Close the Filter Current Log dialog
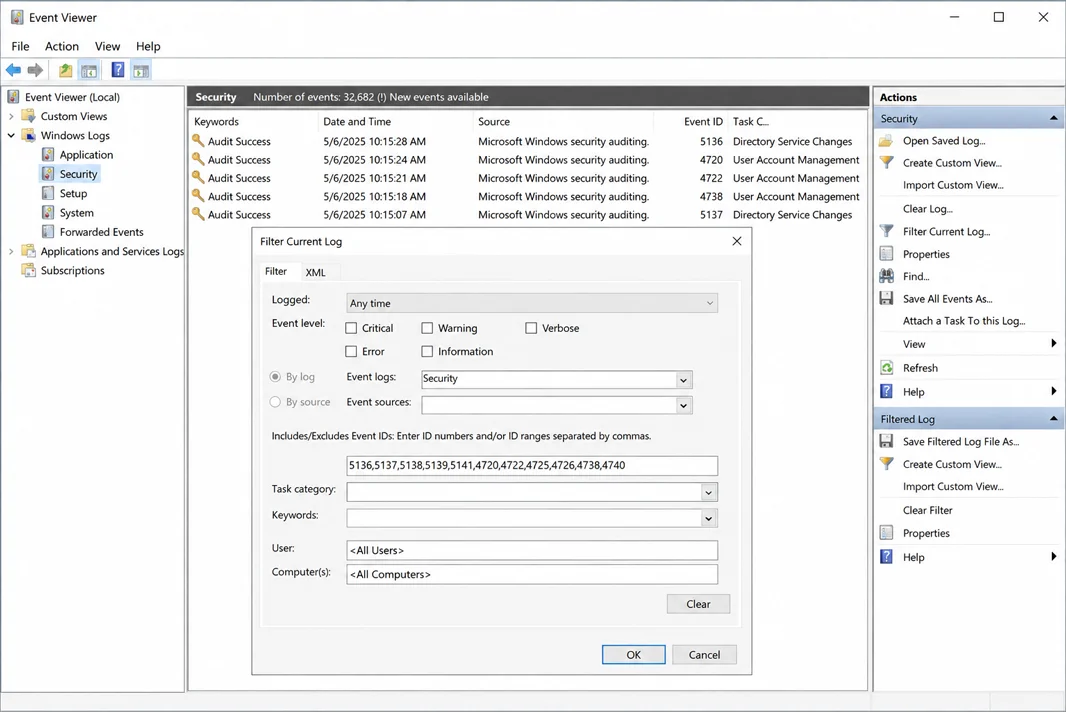This screenshot has width=1066, height=712. coord(737,241)
